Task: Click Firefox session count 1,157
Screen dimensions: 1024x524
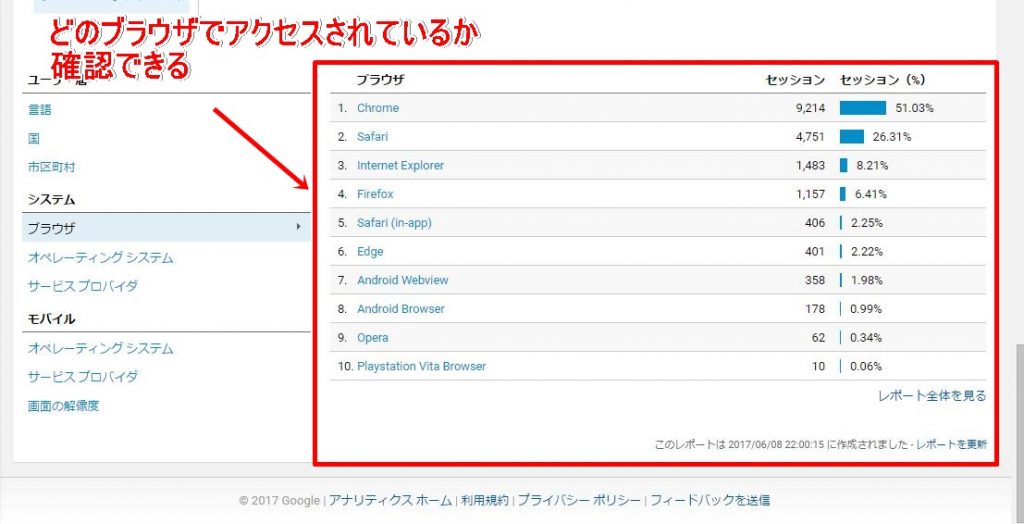Action: coord(810,194)
